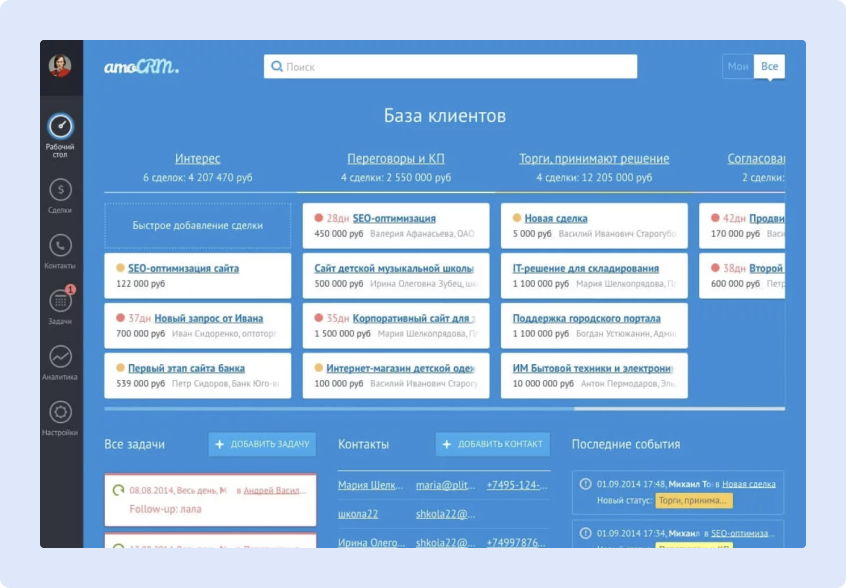Open contact Ирина Олего...
This screenshot has height=588, width=846.
371,542
